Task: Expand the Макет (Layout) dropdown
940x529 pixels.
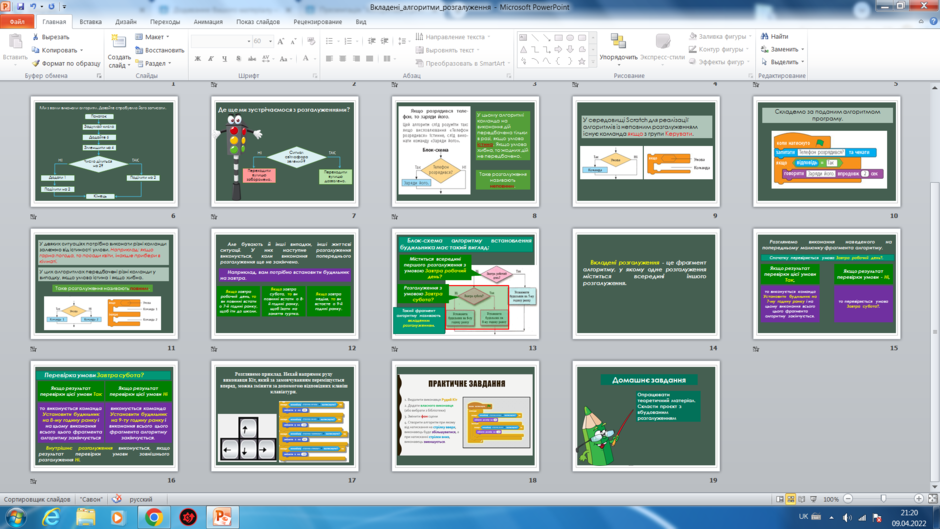Action: pyautogui.click(x=153, y=37)
